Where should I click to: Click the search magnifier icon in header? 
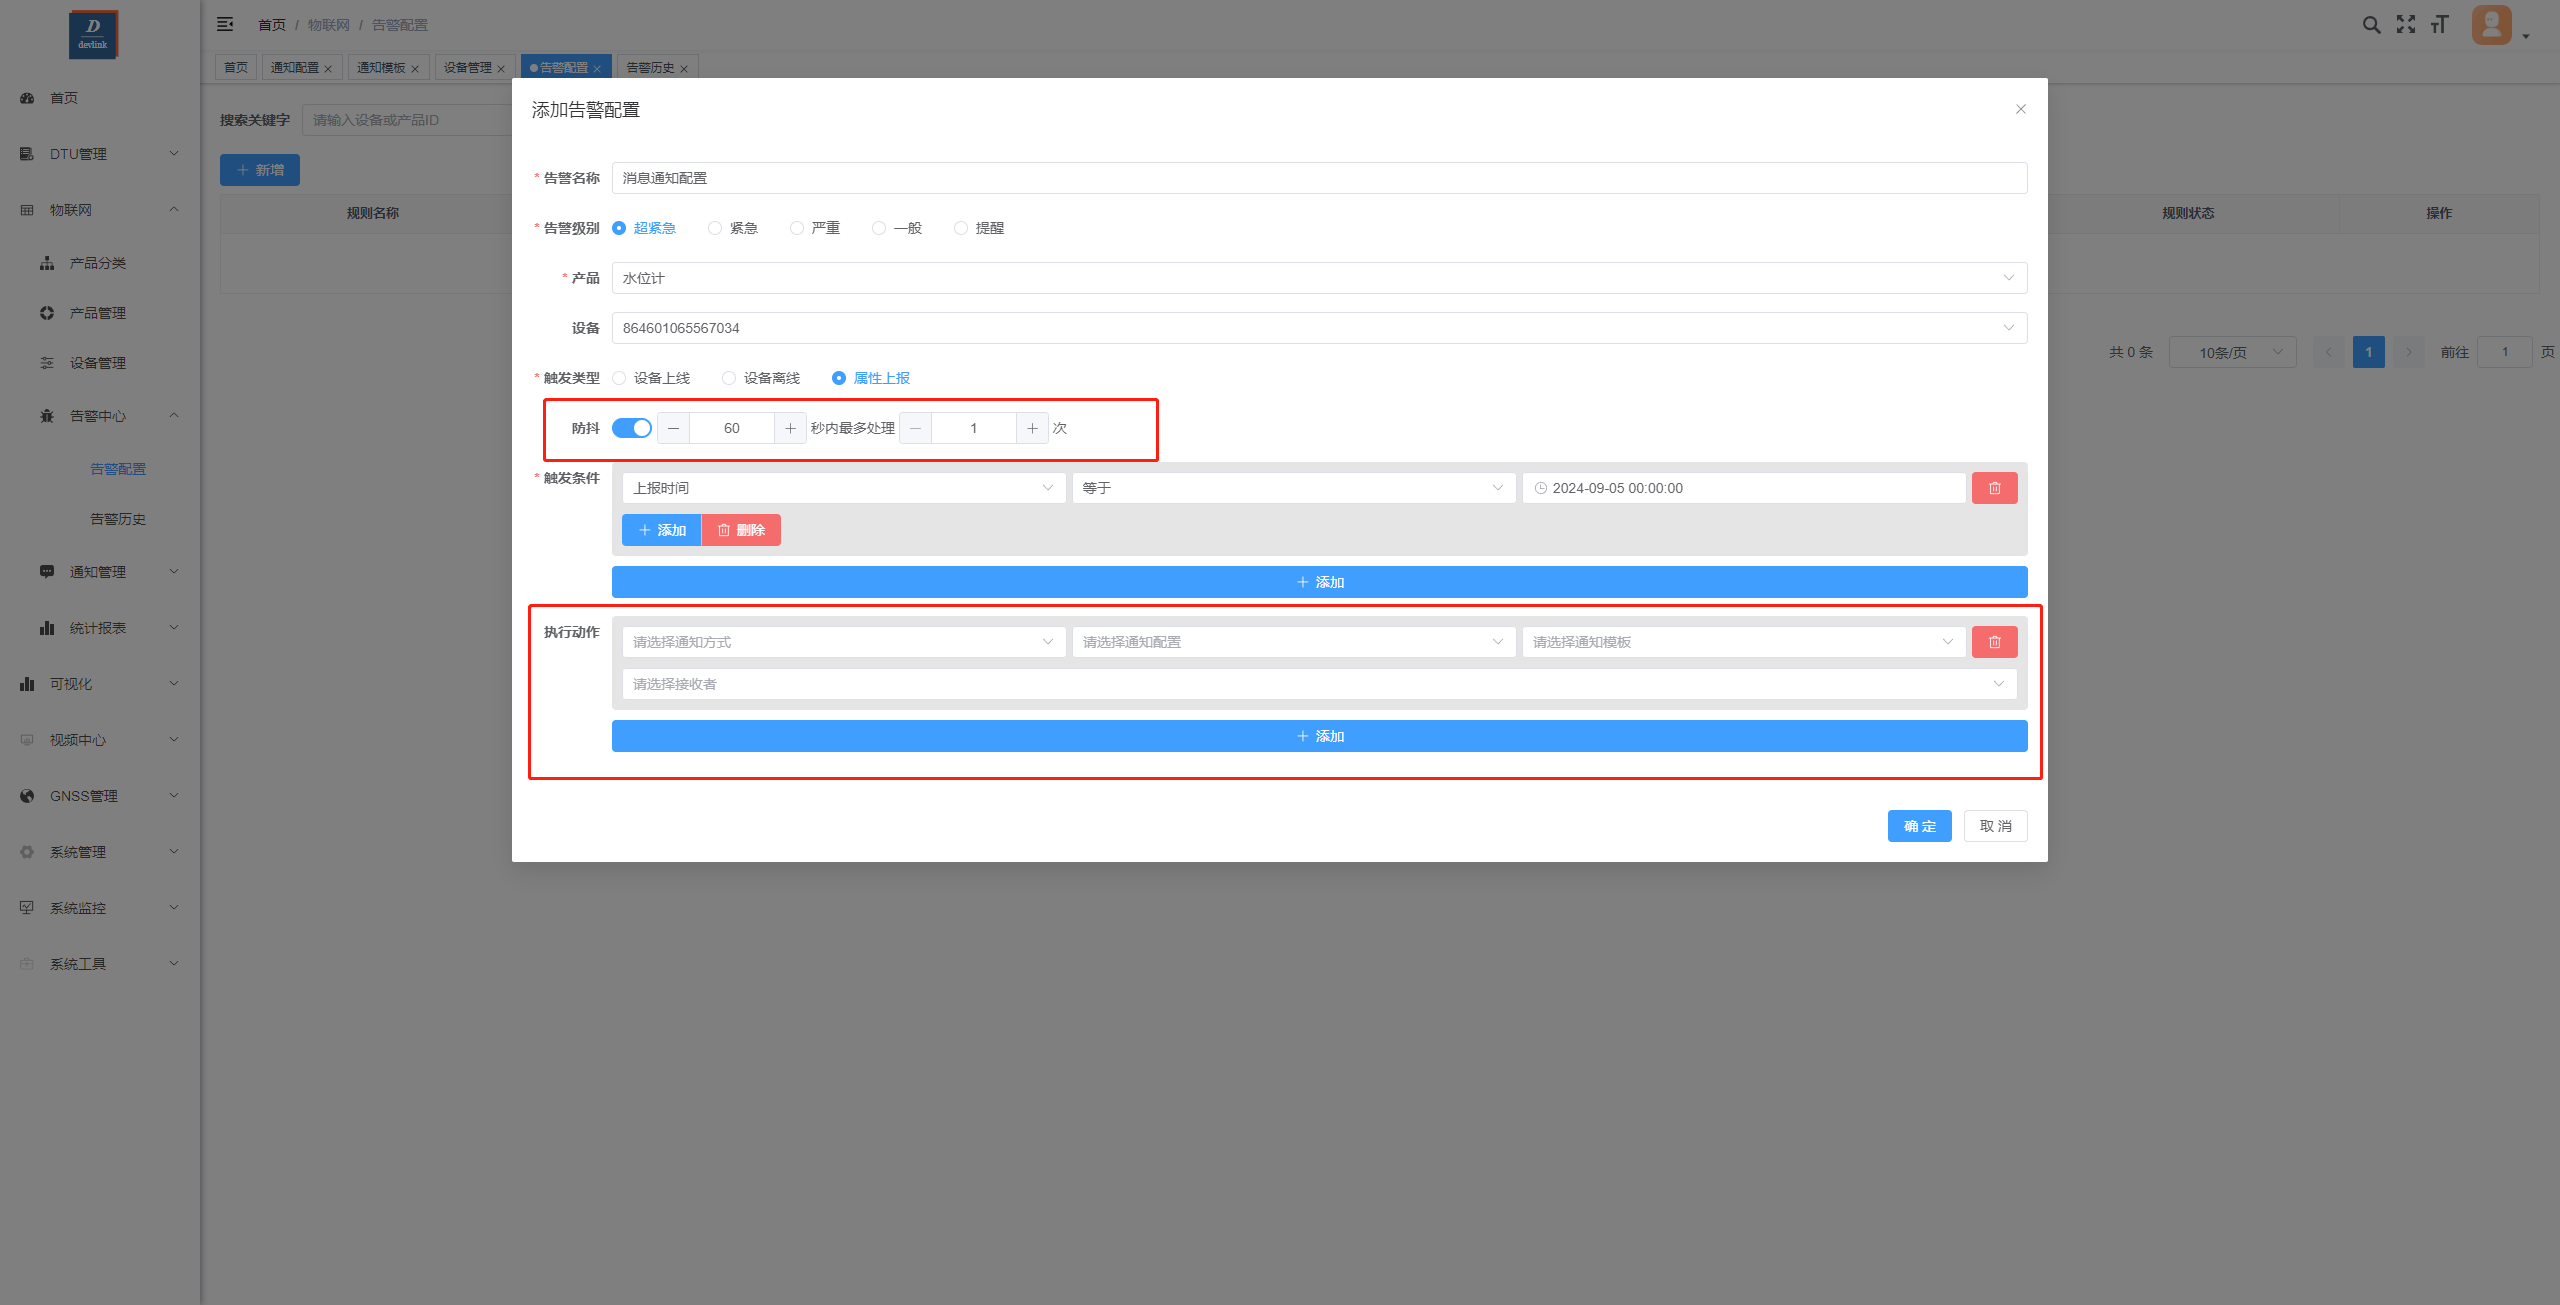2371,25
